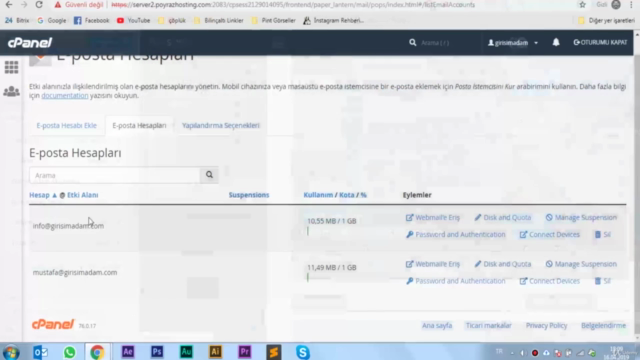
Task: Click the cPanel logo in header
Action: click(x=30, y=42)
